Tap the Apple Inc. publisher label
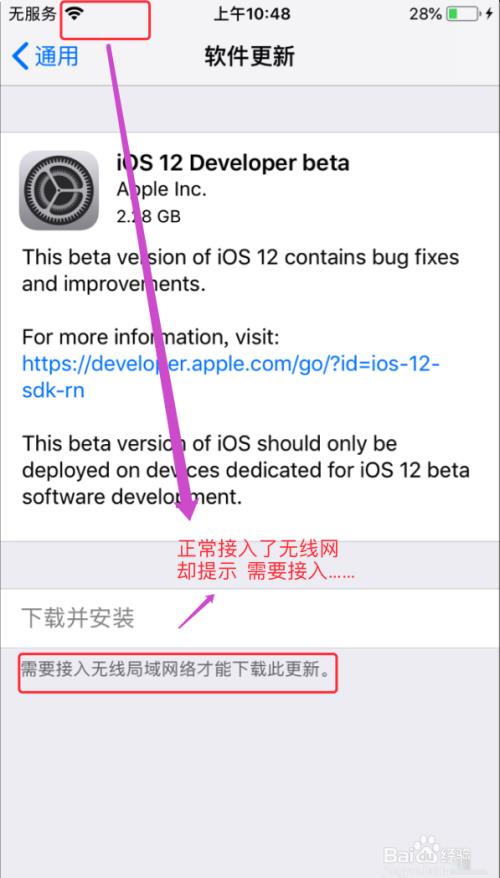This screenshot has height=878, width=500. 161,190
